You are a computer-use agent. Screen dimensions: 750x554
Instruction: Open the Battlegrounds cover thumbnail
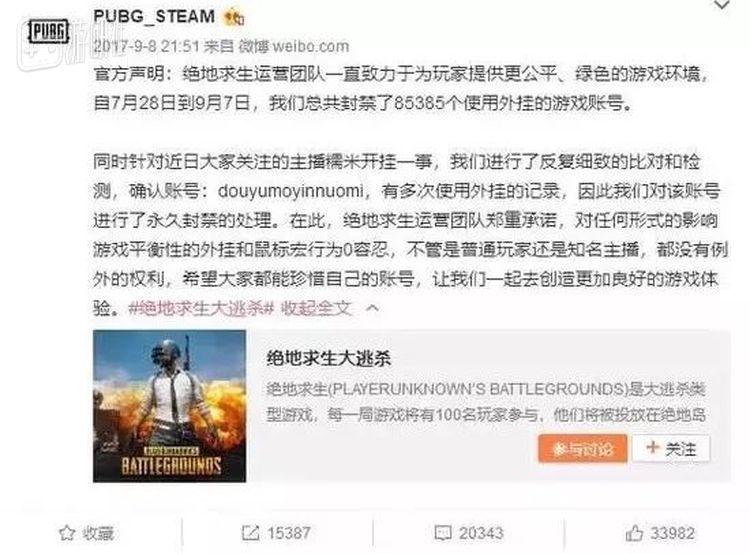(x=169, y=406)
